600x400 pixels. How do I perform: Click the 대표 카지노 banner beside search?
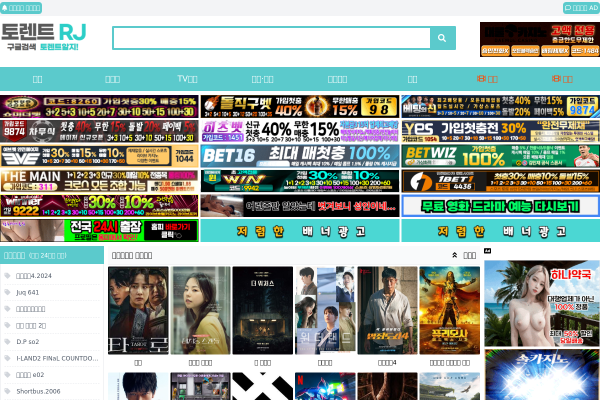540,39
